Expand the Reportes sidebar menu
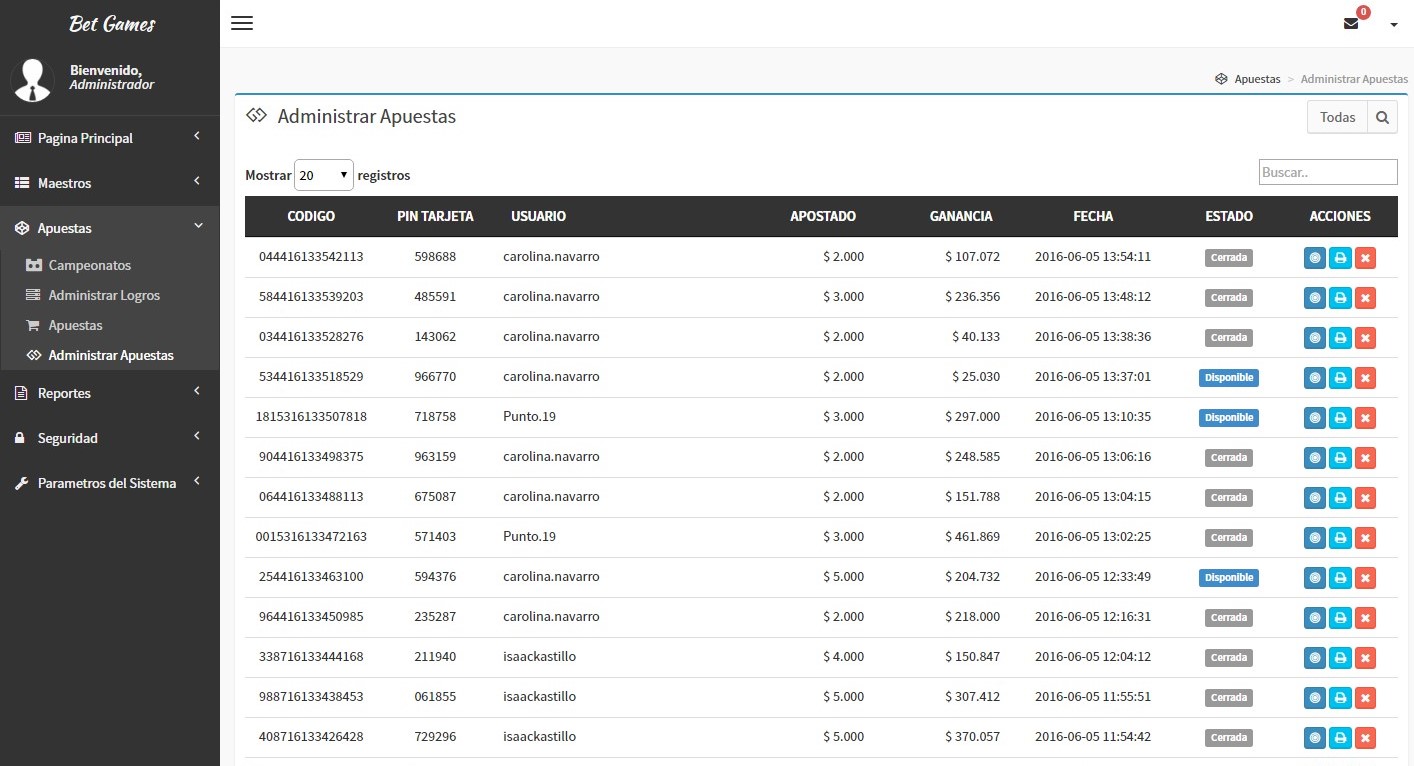The image size is (1414, 766). pos(110,393)
